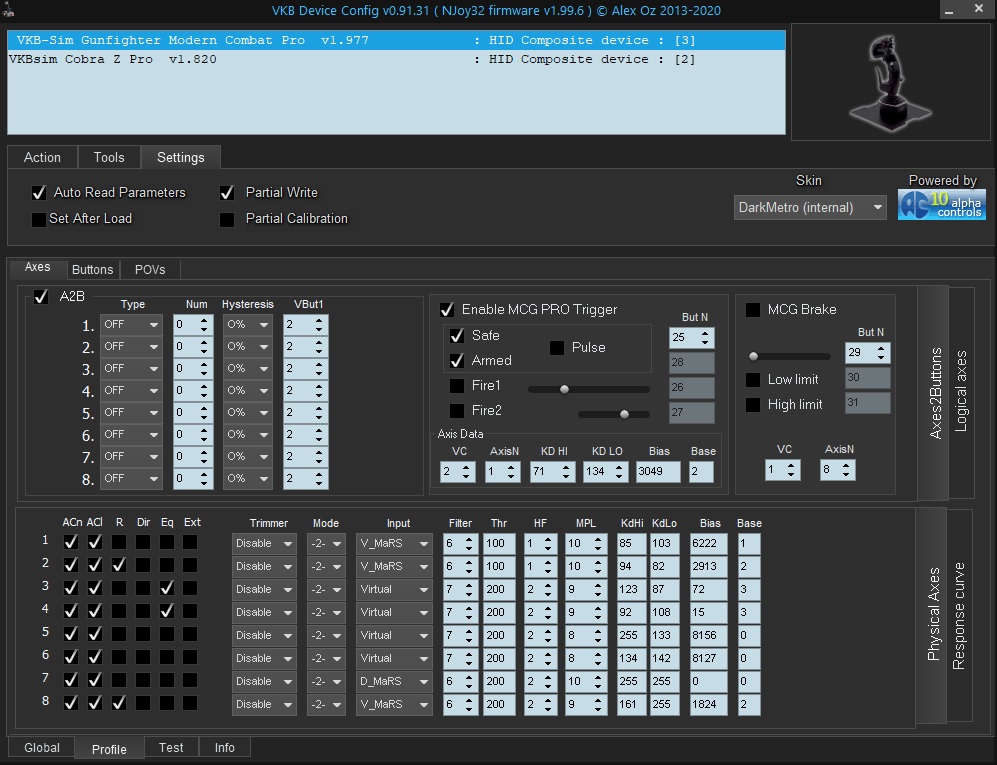Click the app icon in the title bar
The height and width of the screenshot is (765, 997).
(x=8, y=9)
